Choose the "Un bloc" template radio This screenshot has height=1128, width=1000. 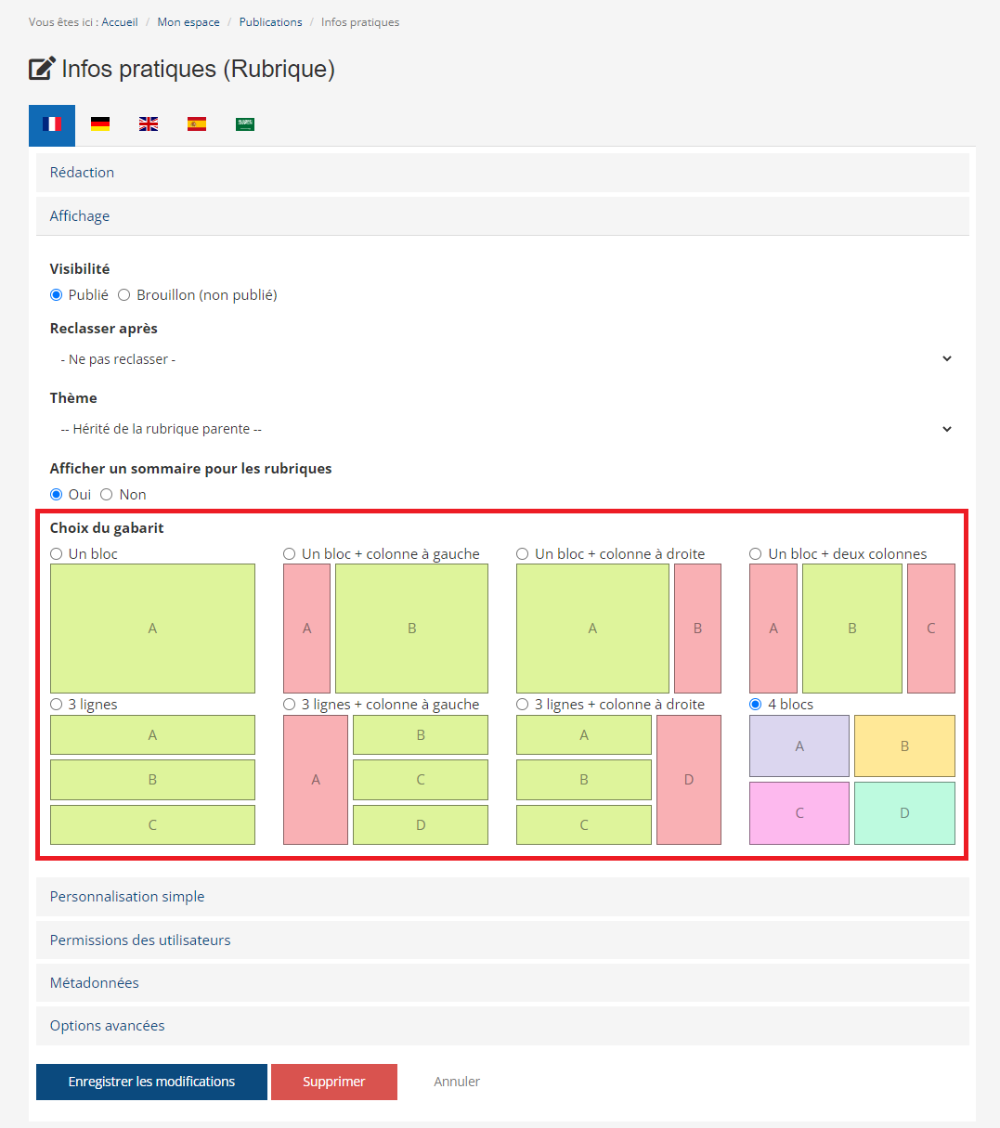pyautogui.click(x=57, y=554)
